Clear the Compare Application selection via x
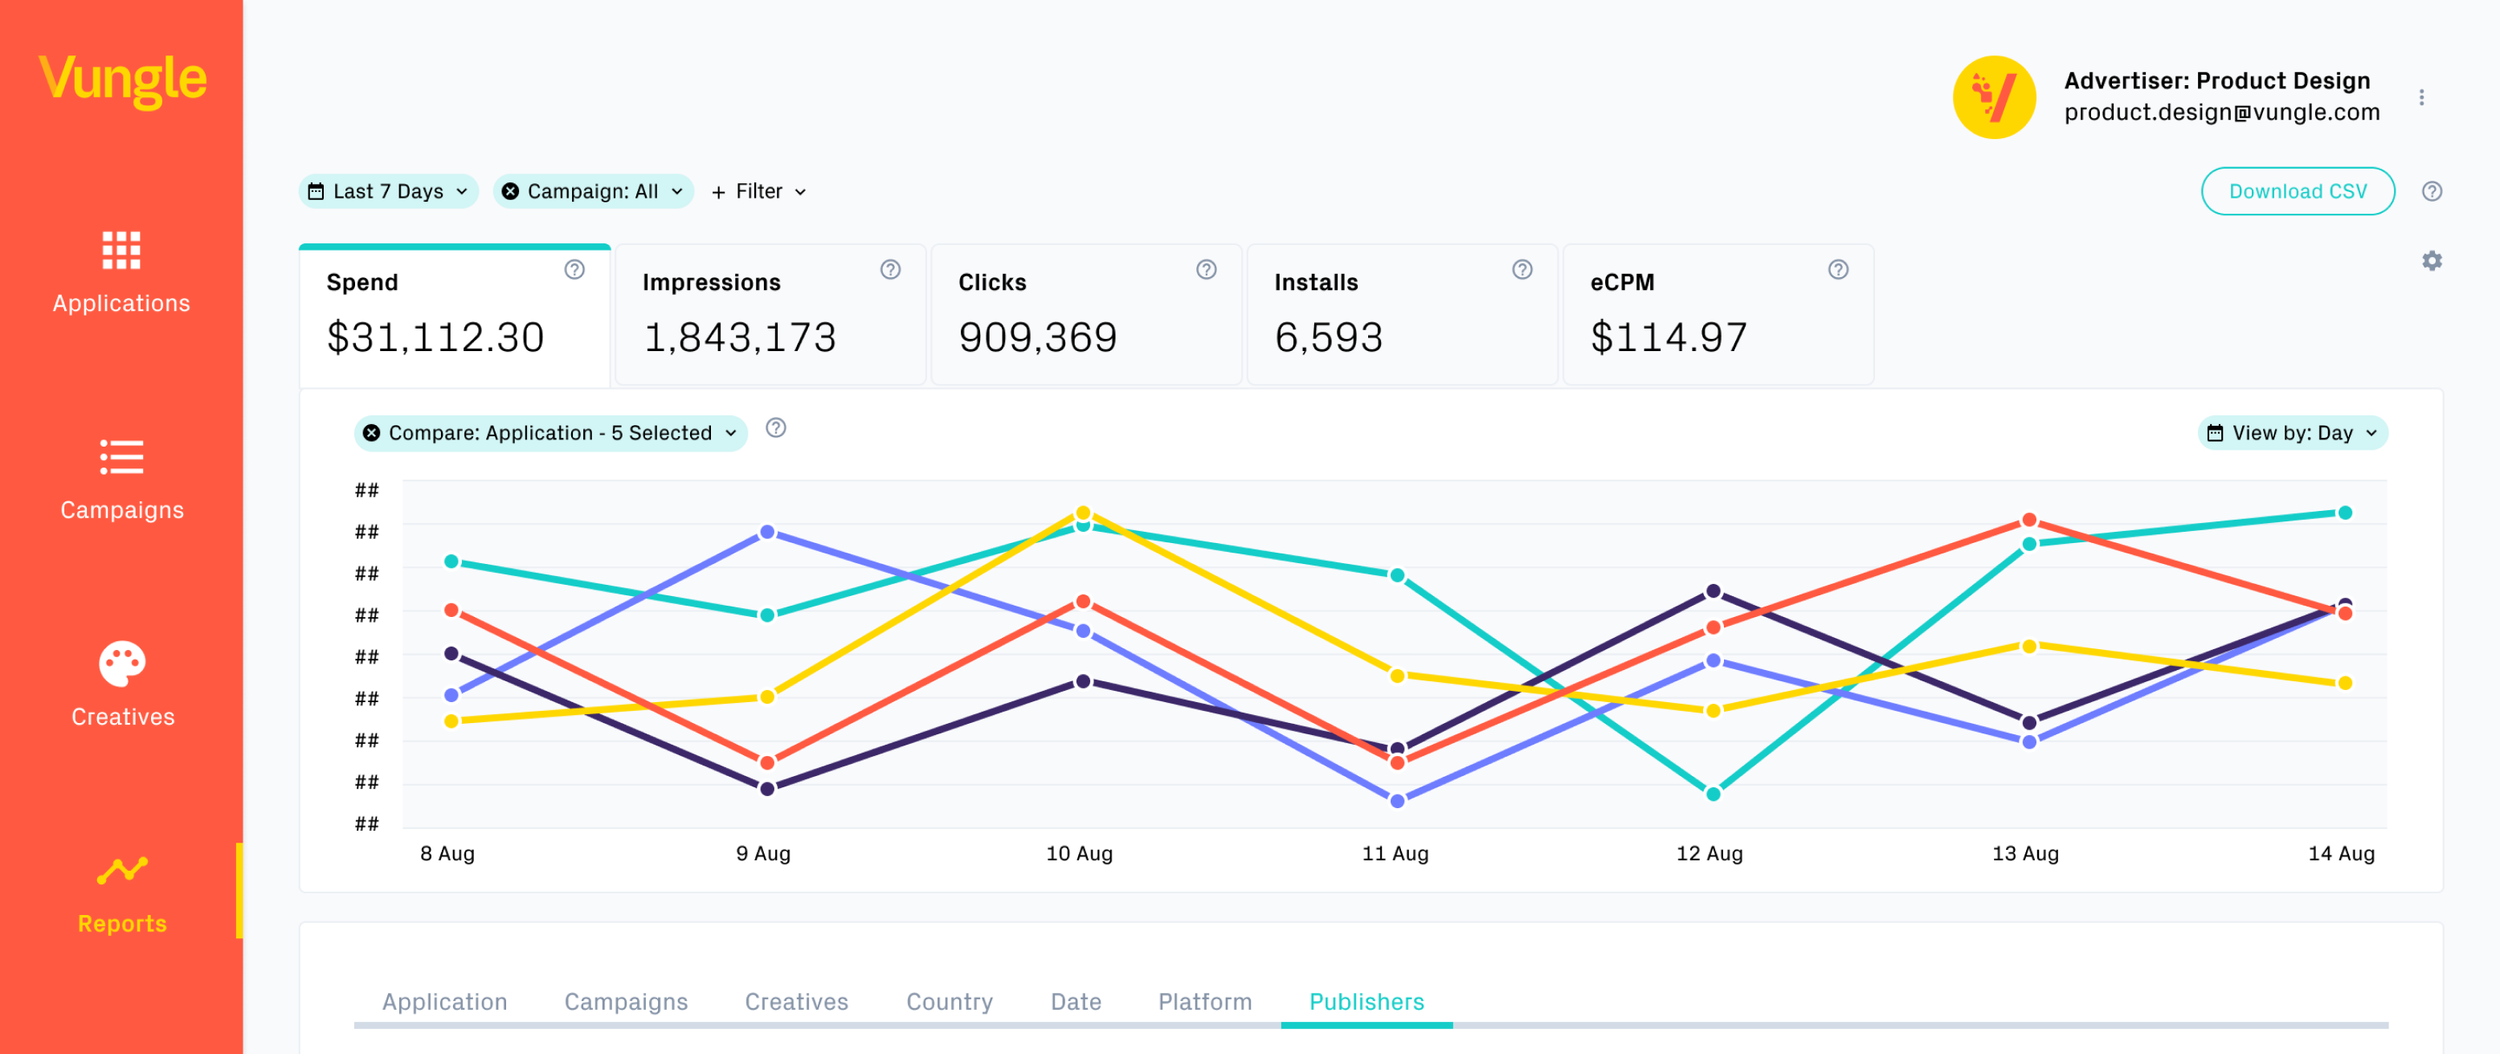The image size is (2500, 1054). [371, 433]
